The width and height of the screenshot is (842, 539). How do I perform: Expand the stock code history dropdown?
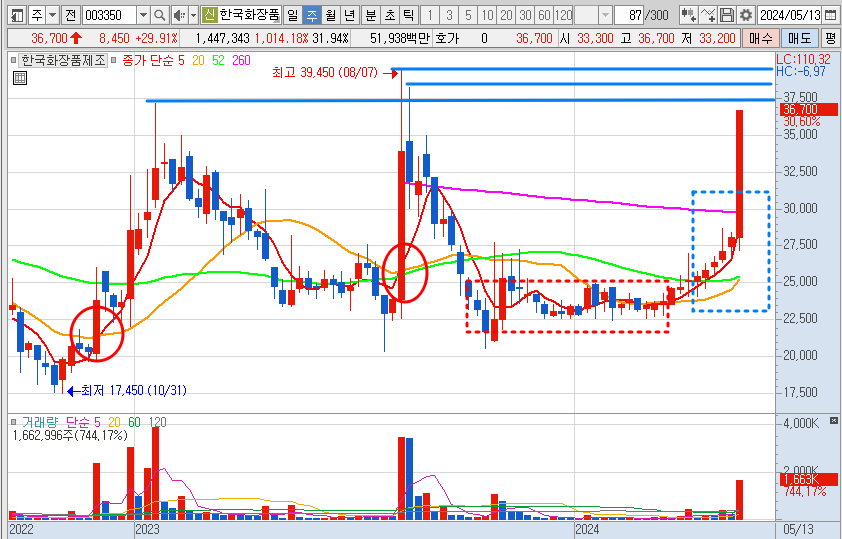click(143, 15)
